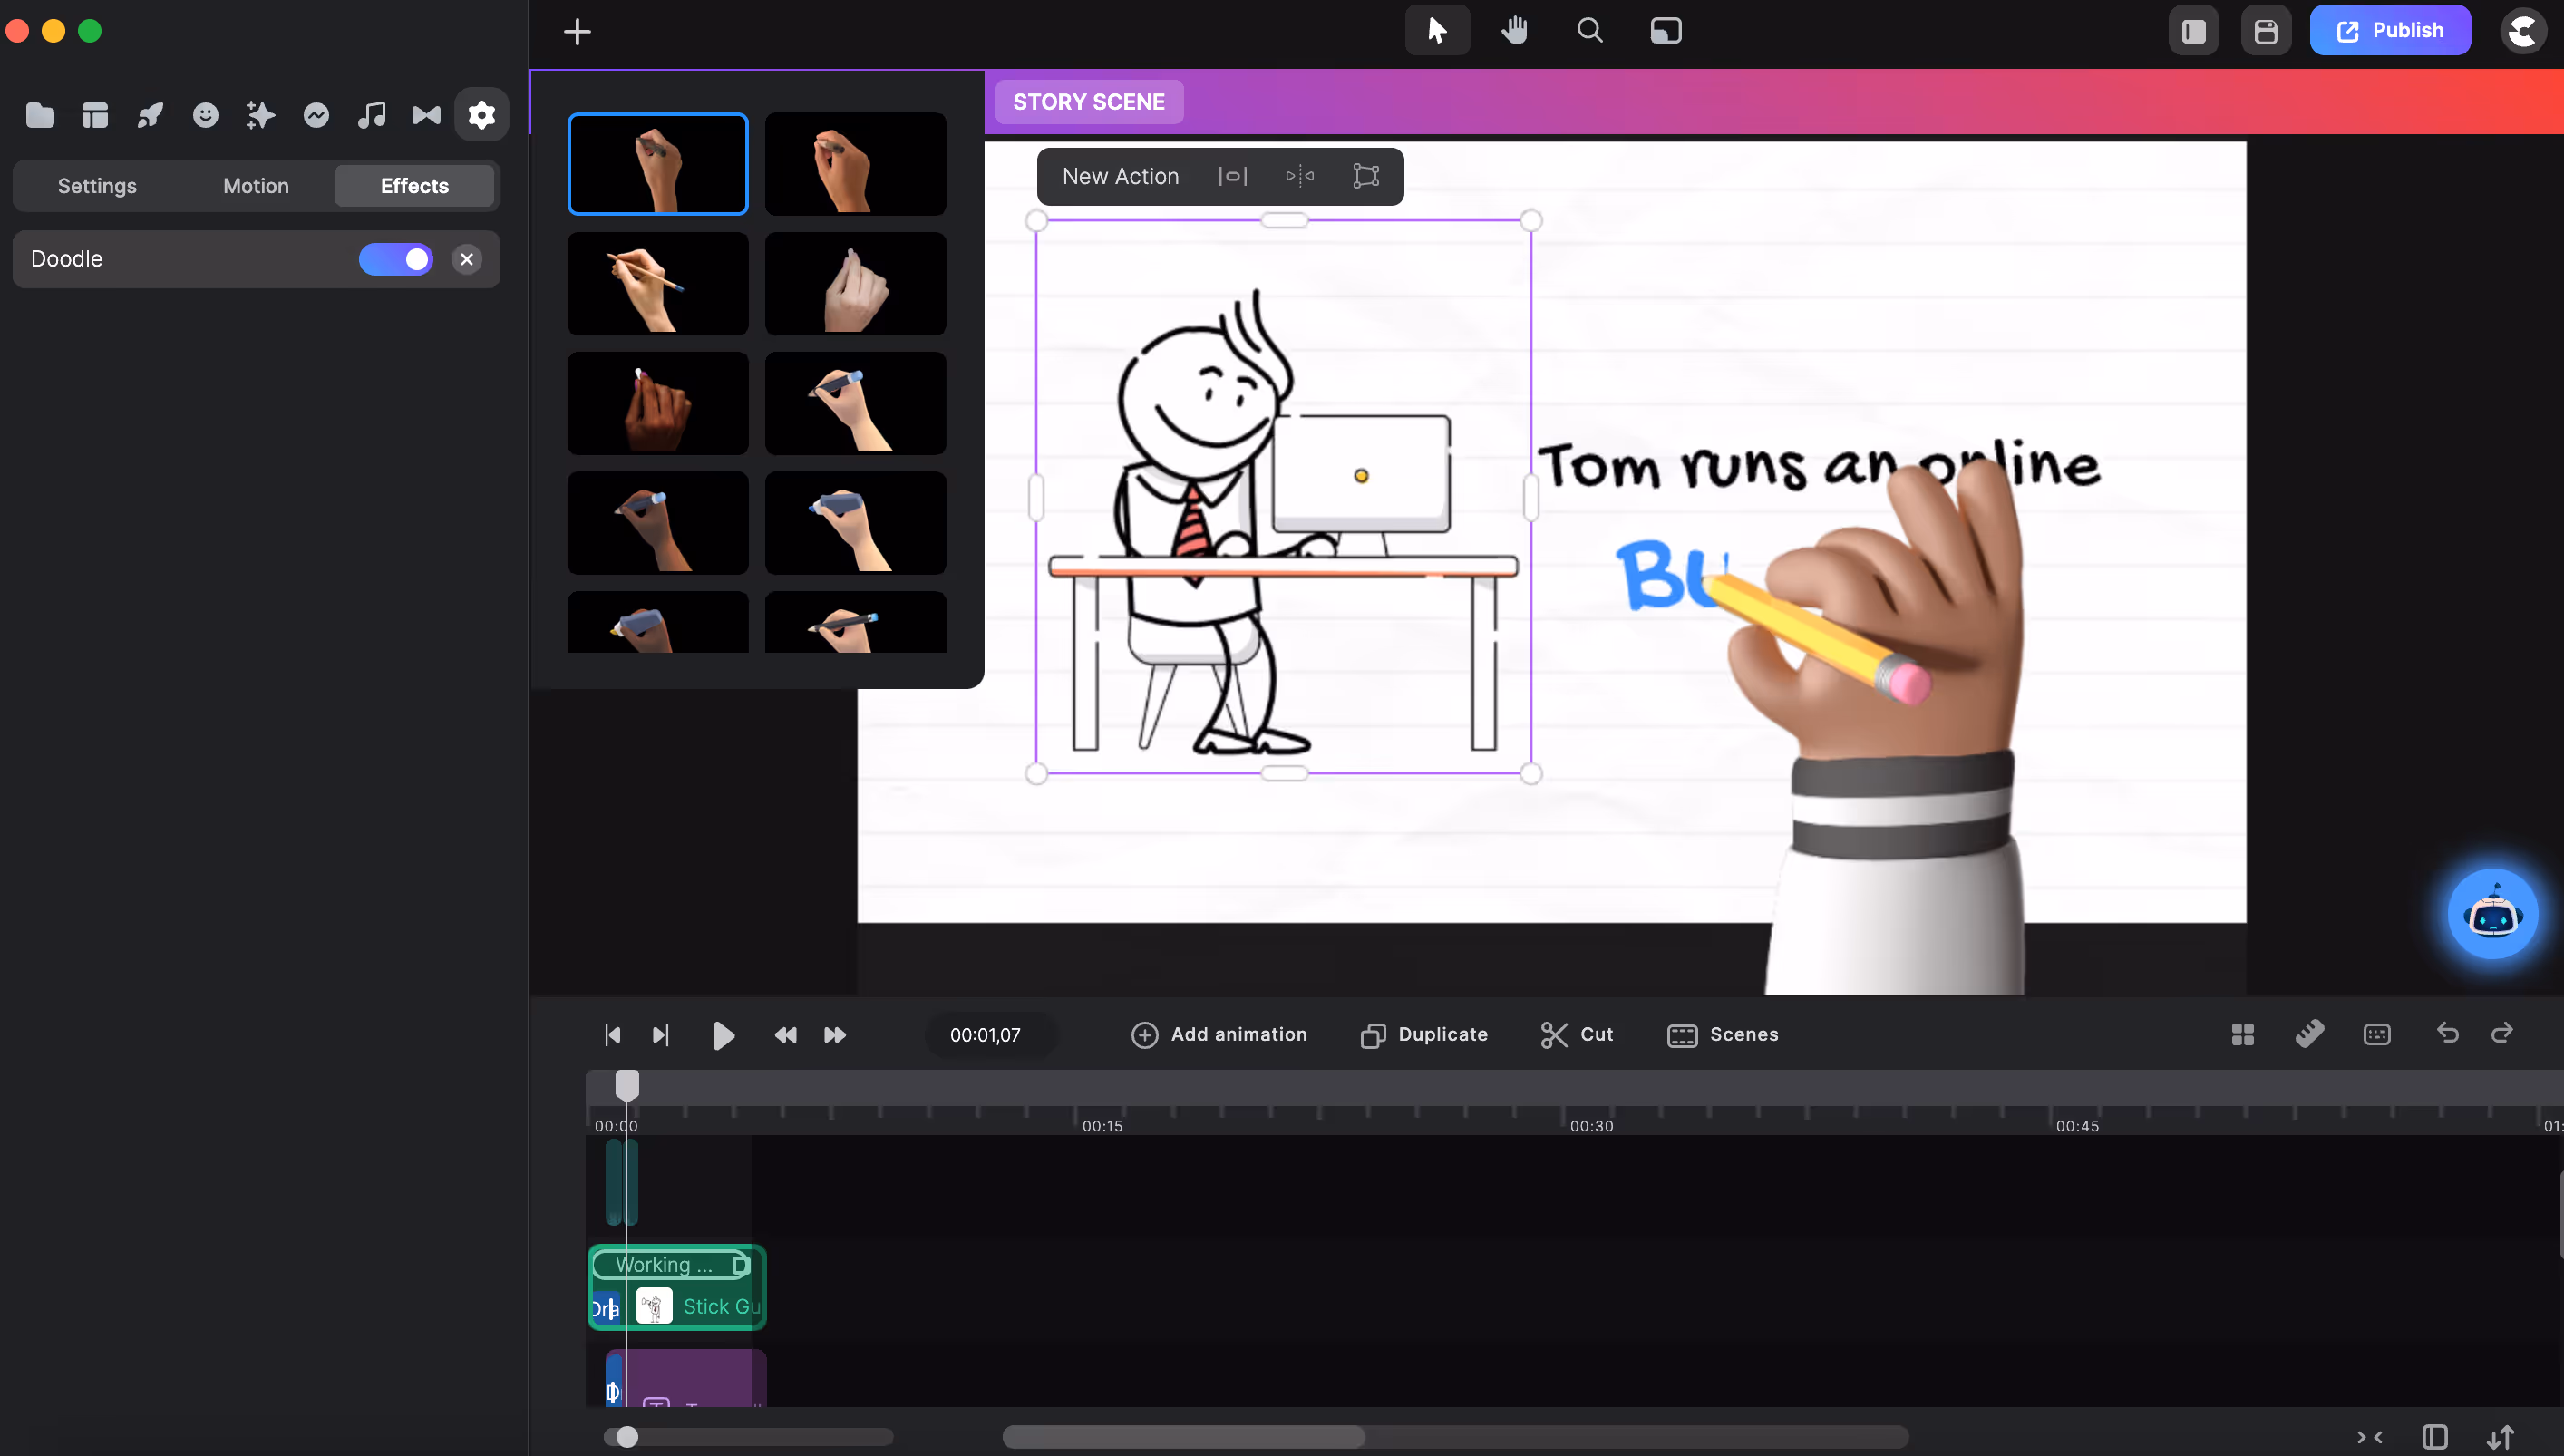Viewport: 2564px width, 1456px height.
Task: Click the scissors Cut button
Action: pyautogui.click(x=1577, y=1034)
